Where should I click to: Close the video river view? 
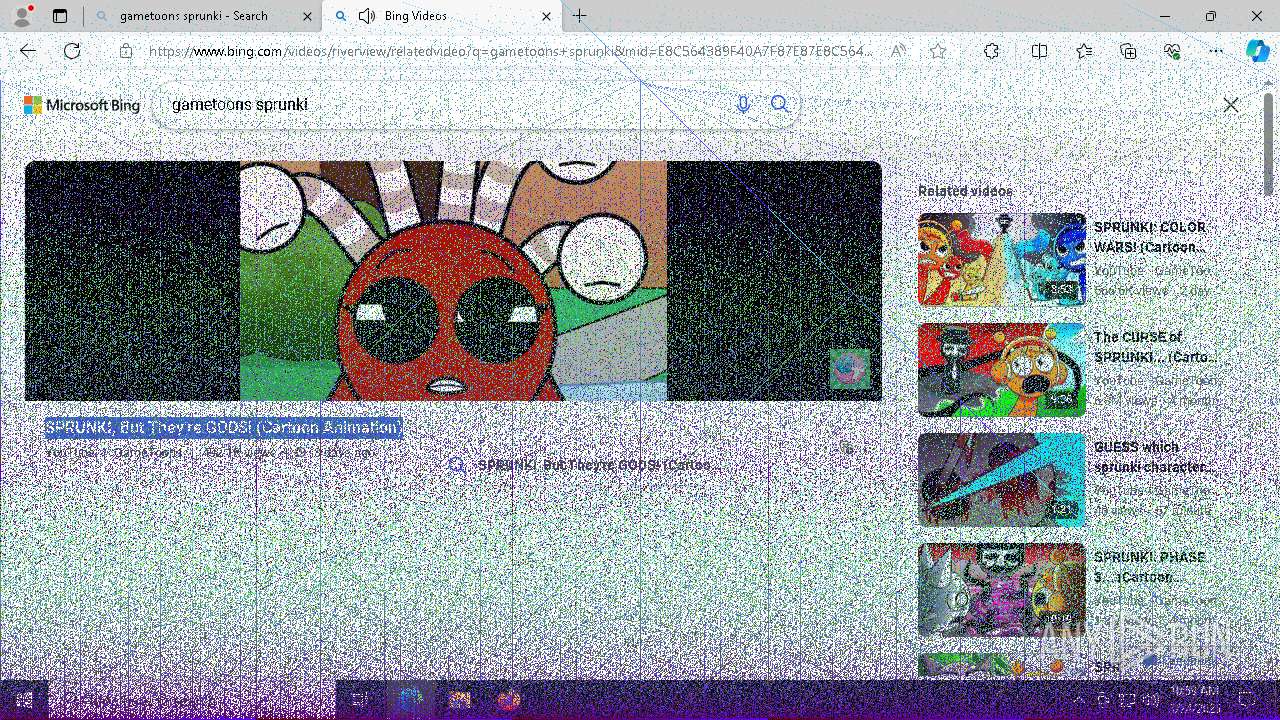pyautogui.click(x=1231, y=105)
